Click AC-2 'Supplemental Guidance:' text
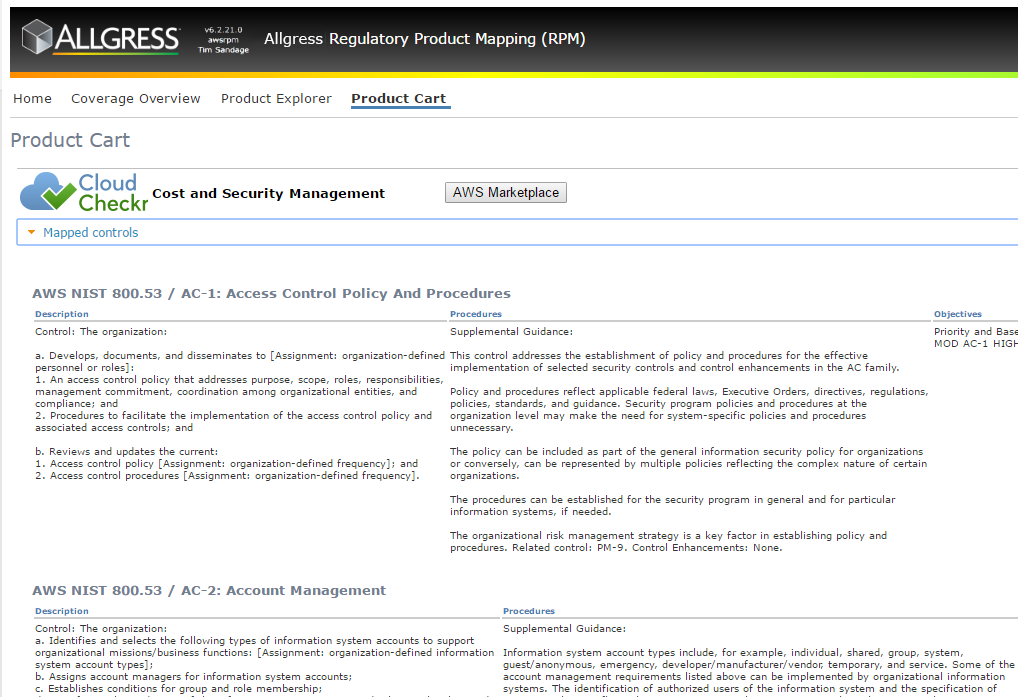1018x697 pixels. (564, 629)
